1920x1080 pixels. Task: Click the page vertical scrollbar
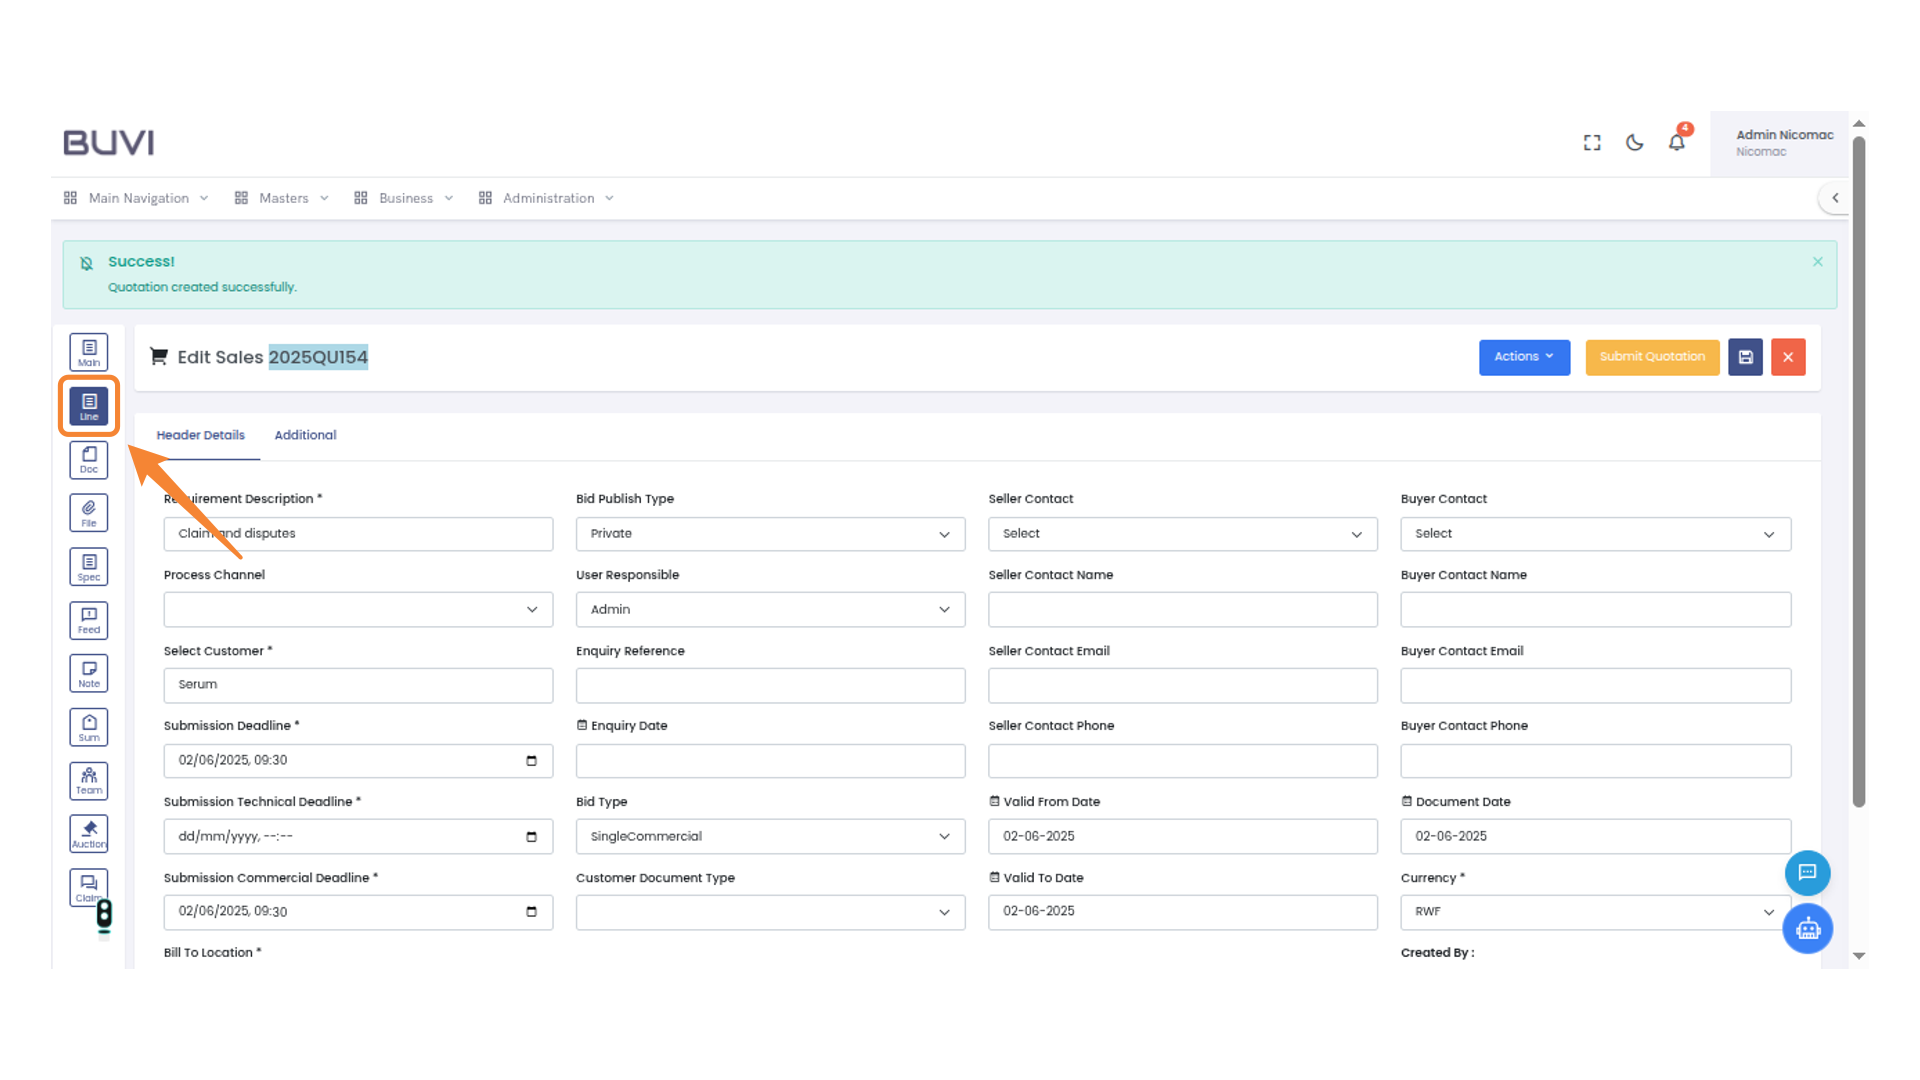pyautogui.click(x=1859, y=470)
